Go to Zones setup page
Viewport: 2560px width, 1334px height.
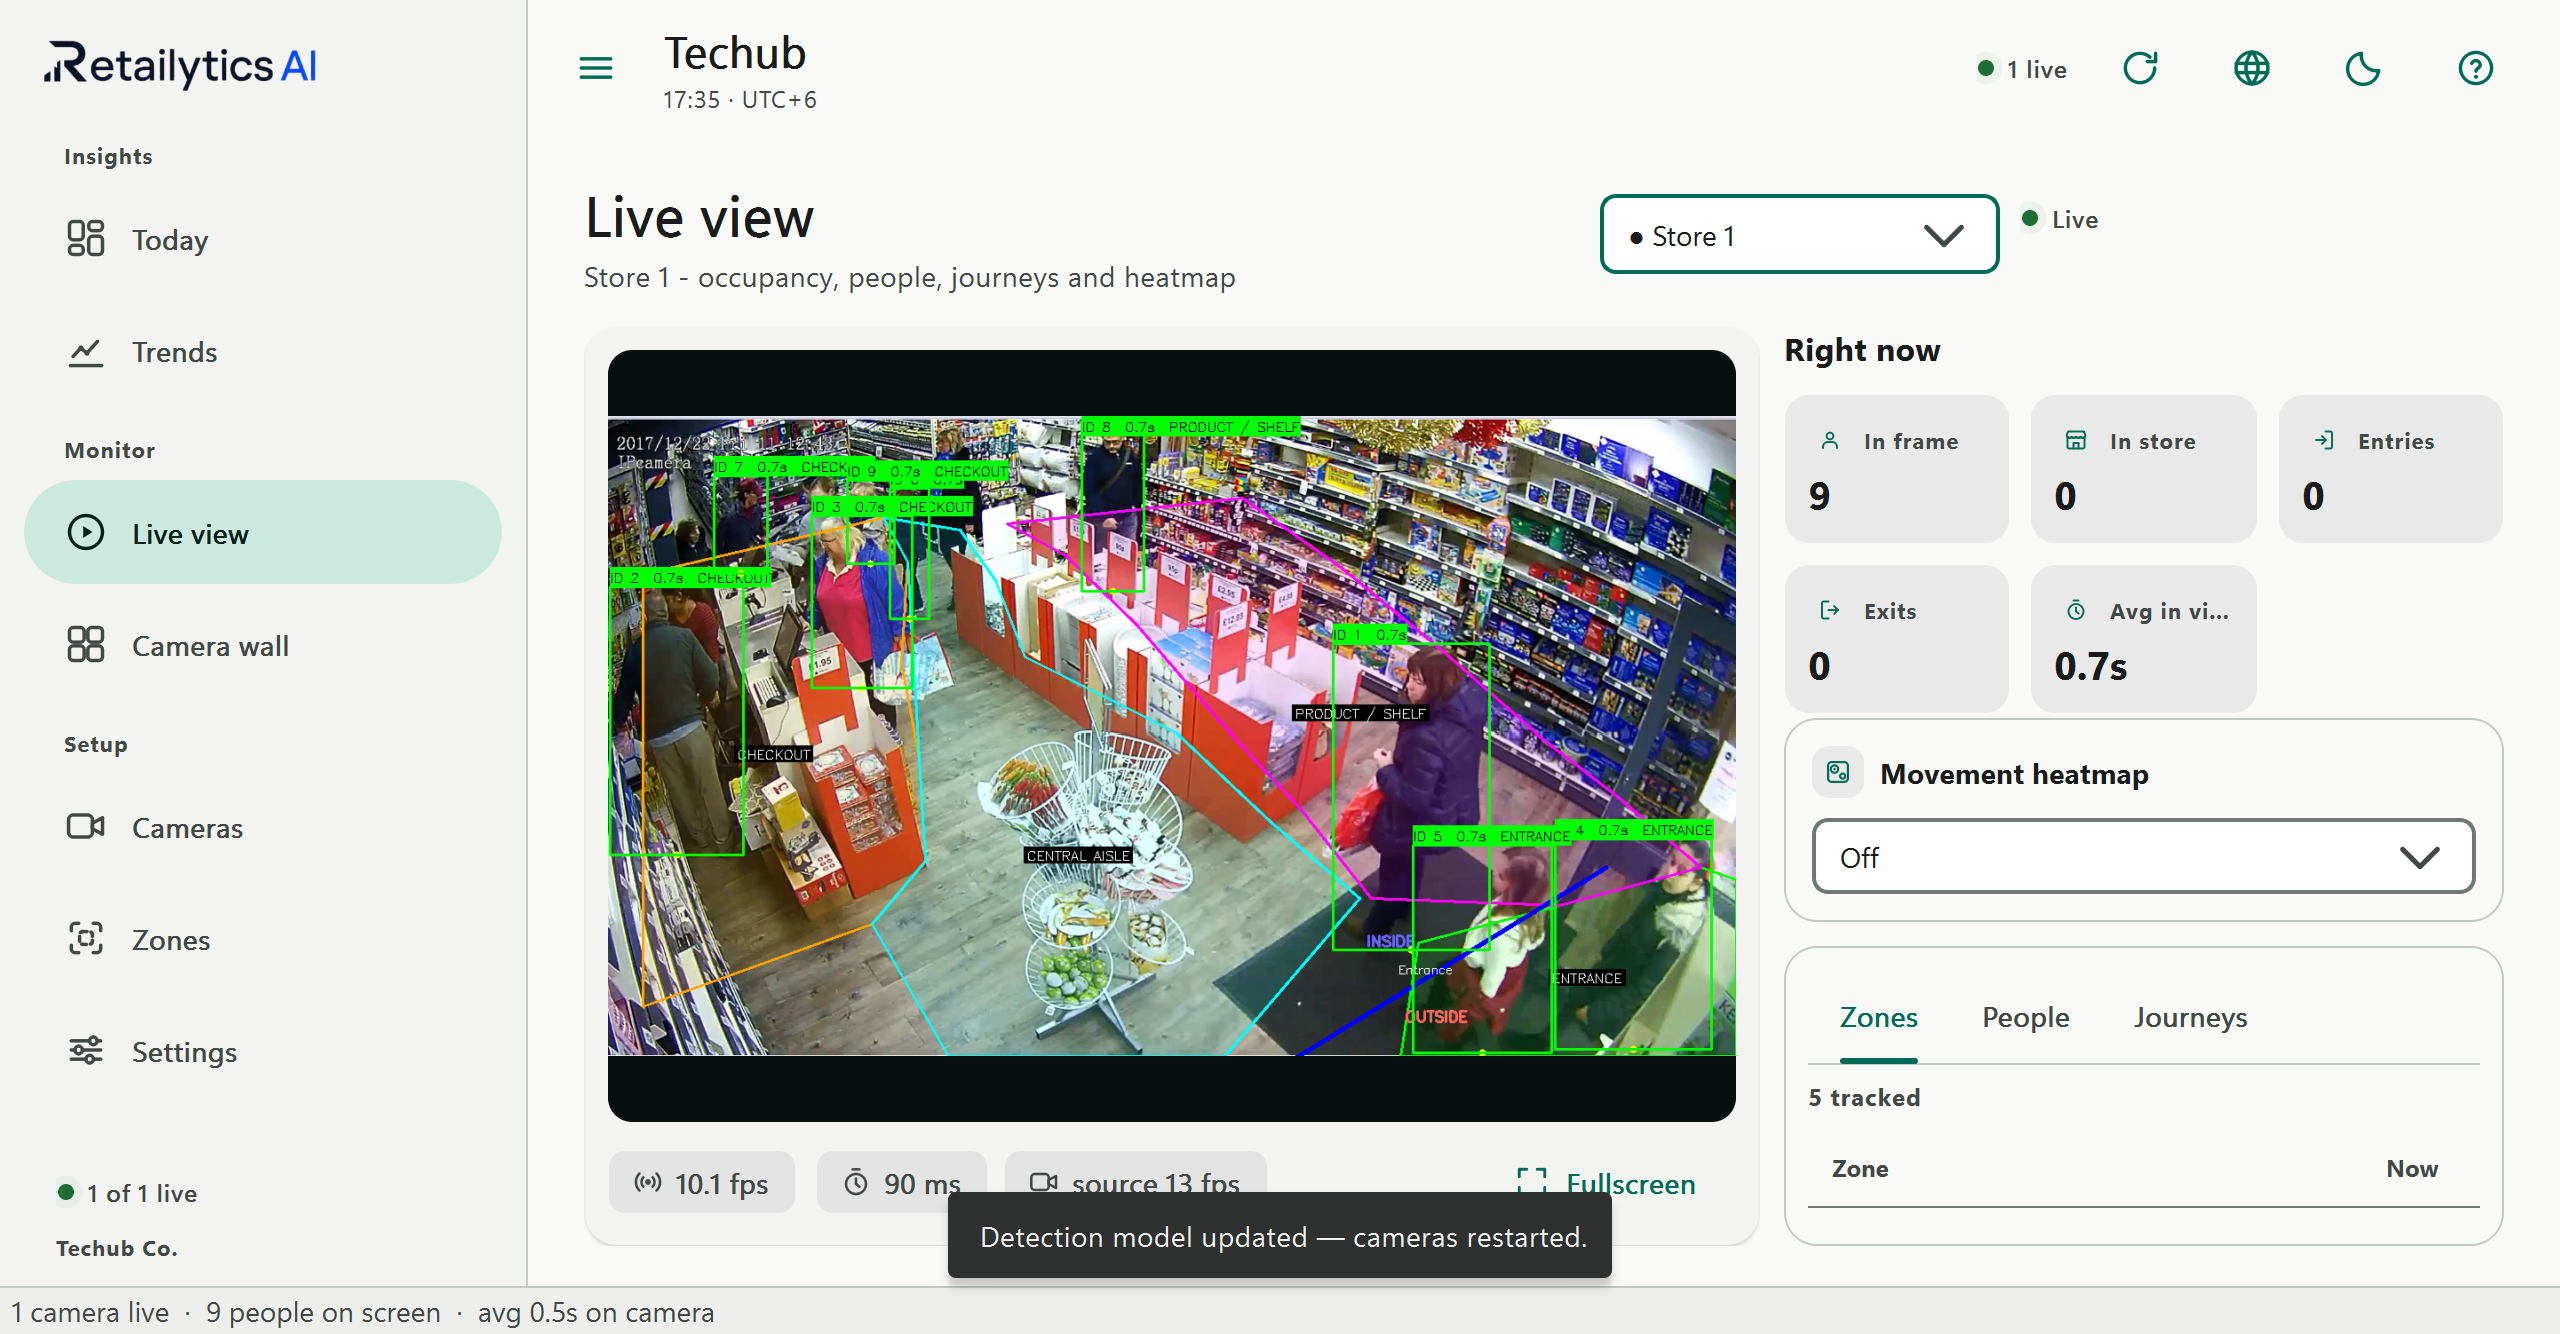coord(262,940)
